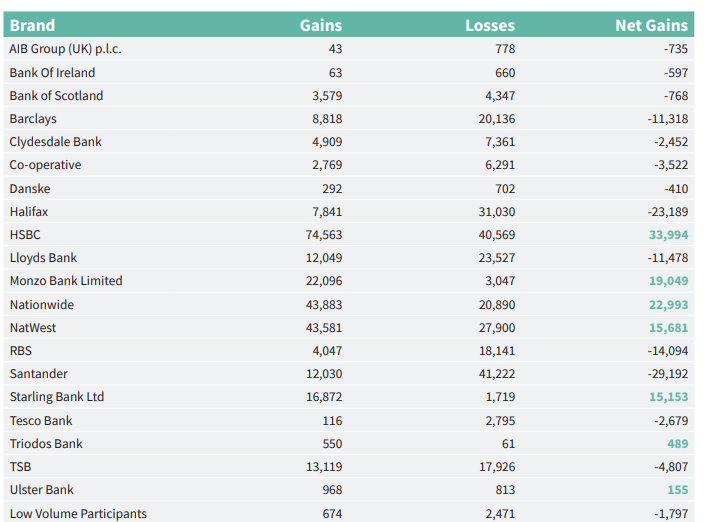Select the Tesco Bank brand cell
720x522 pixels.
click(x=41, y=421)
